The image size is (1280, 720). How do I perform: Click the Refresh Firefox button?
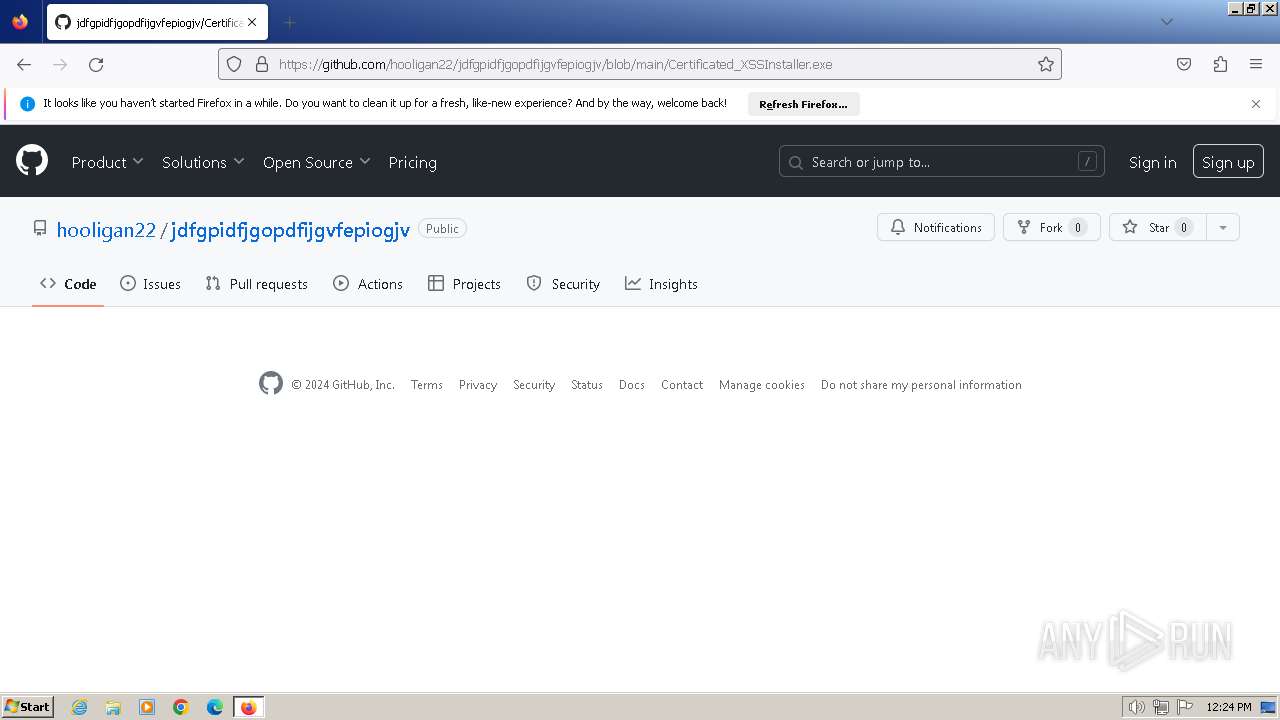tap(803, 104)
